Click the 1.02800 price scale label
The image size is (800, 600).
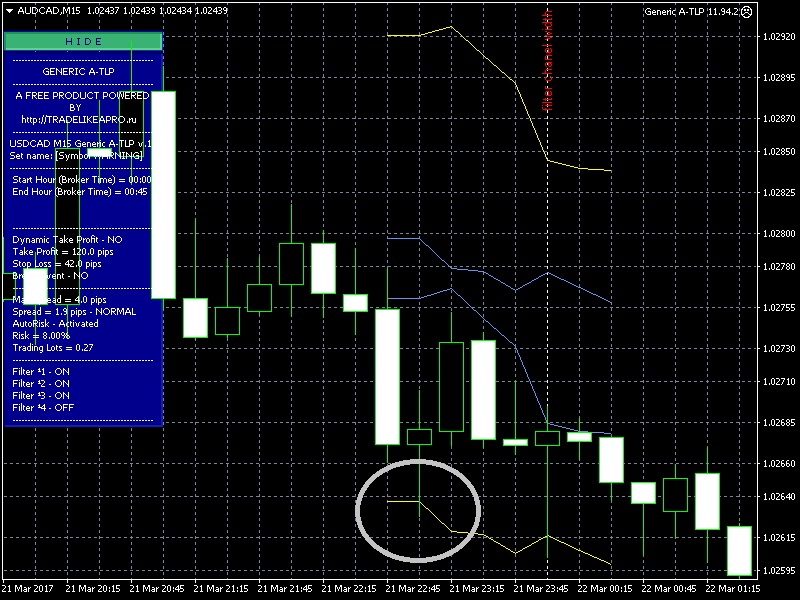pyautogui.click(x=779, y=234)
